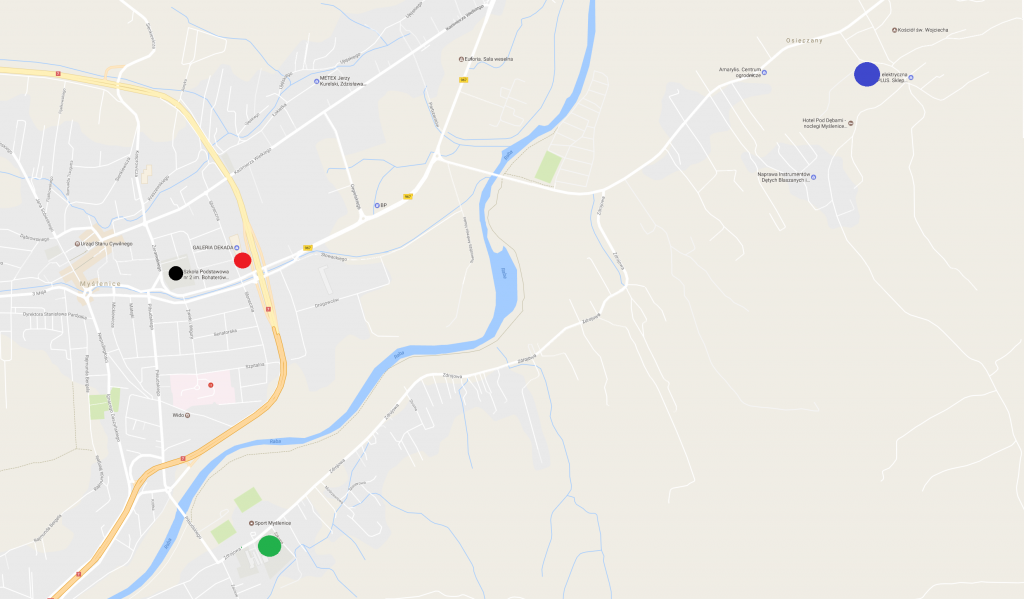Viewport: 1024px width, 599px height.
Task: Click the Szkoła Podstawowa nr 2 label
Action: [x=206, y=274]
